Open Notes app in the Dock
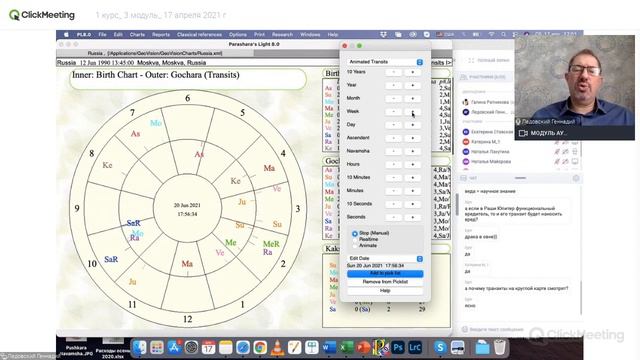The image size is (640, 360). tap(225, 348)
